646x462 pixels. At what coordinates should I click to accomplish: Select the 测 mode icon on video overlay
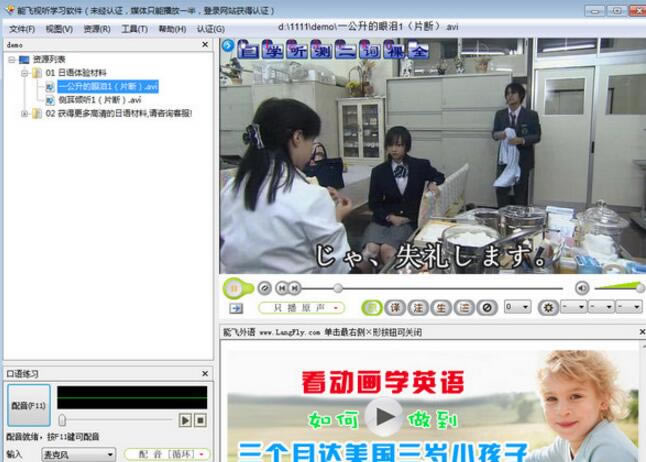click(x=321, y=49)
